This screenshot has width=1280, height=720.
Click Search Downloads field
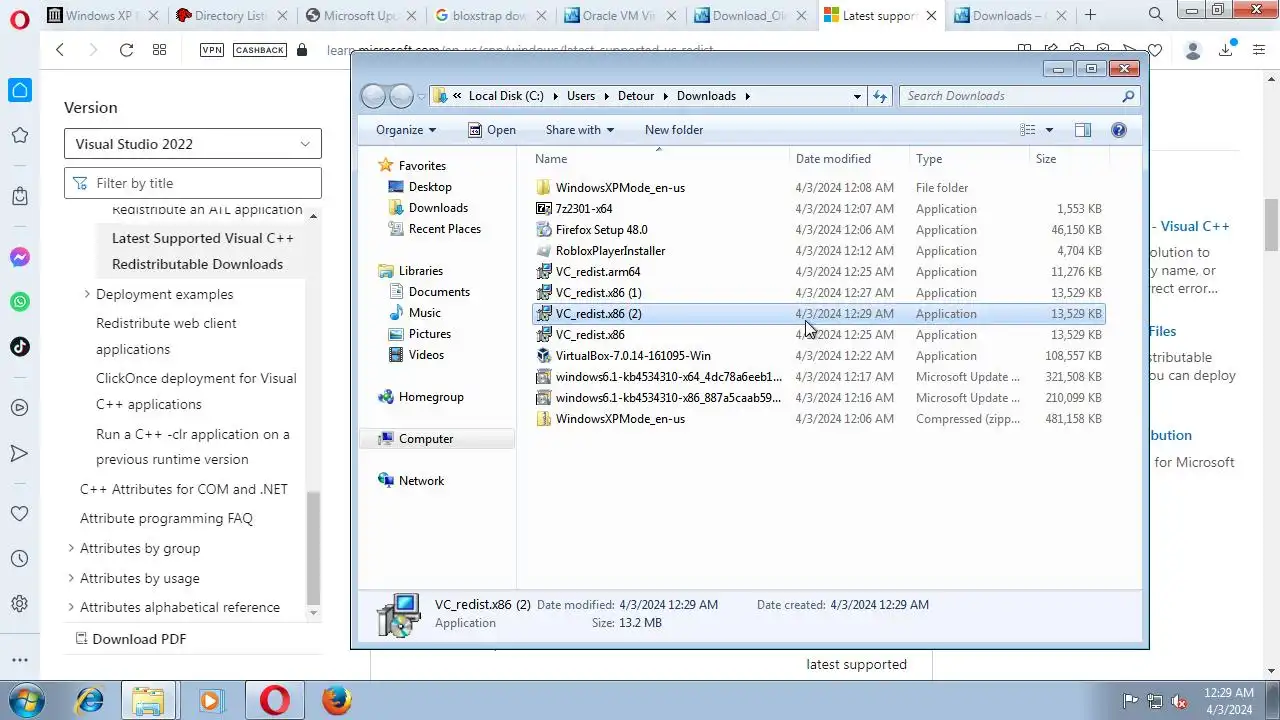pyautogui.click(x=1019, y=96)
